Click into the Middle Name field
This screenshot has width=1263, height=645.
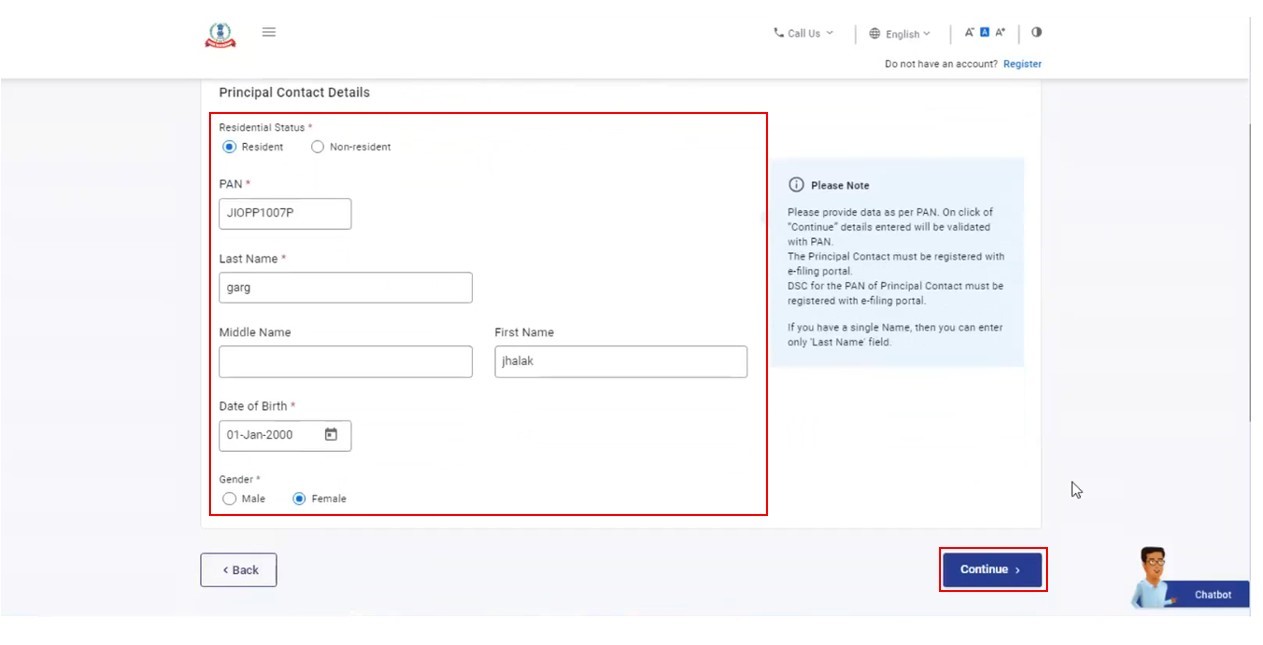tap(345, 362)
